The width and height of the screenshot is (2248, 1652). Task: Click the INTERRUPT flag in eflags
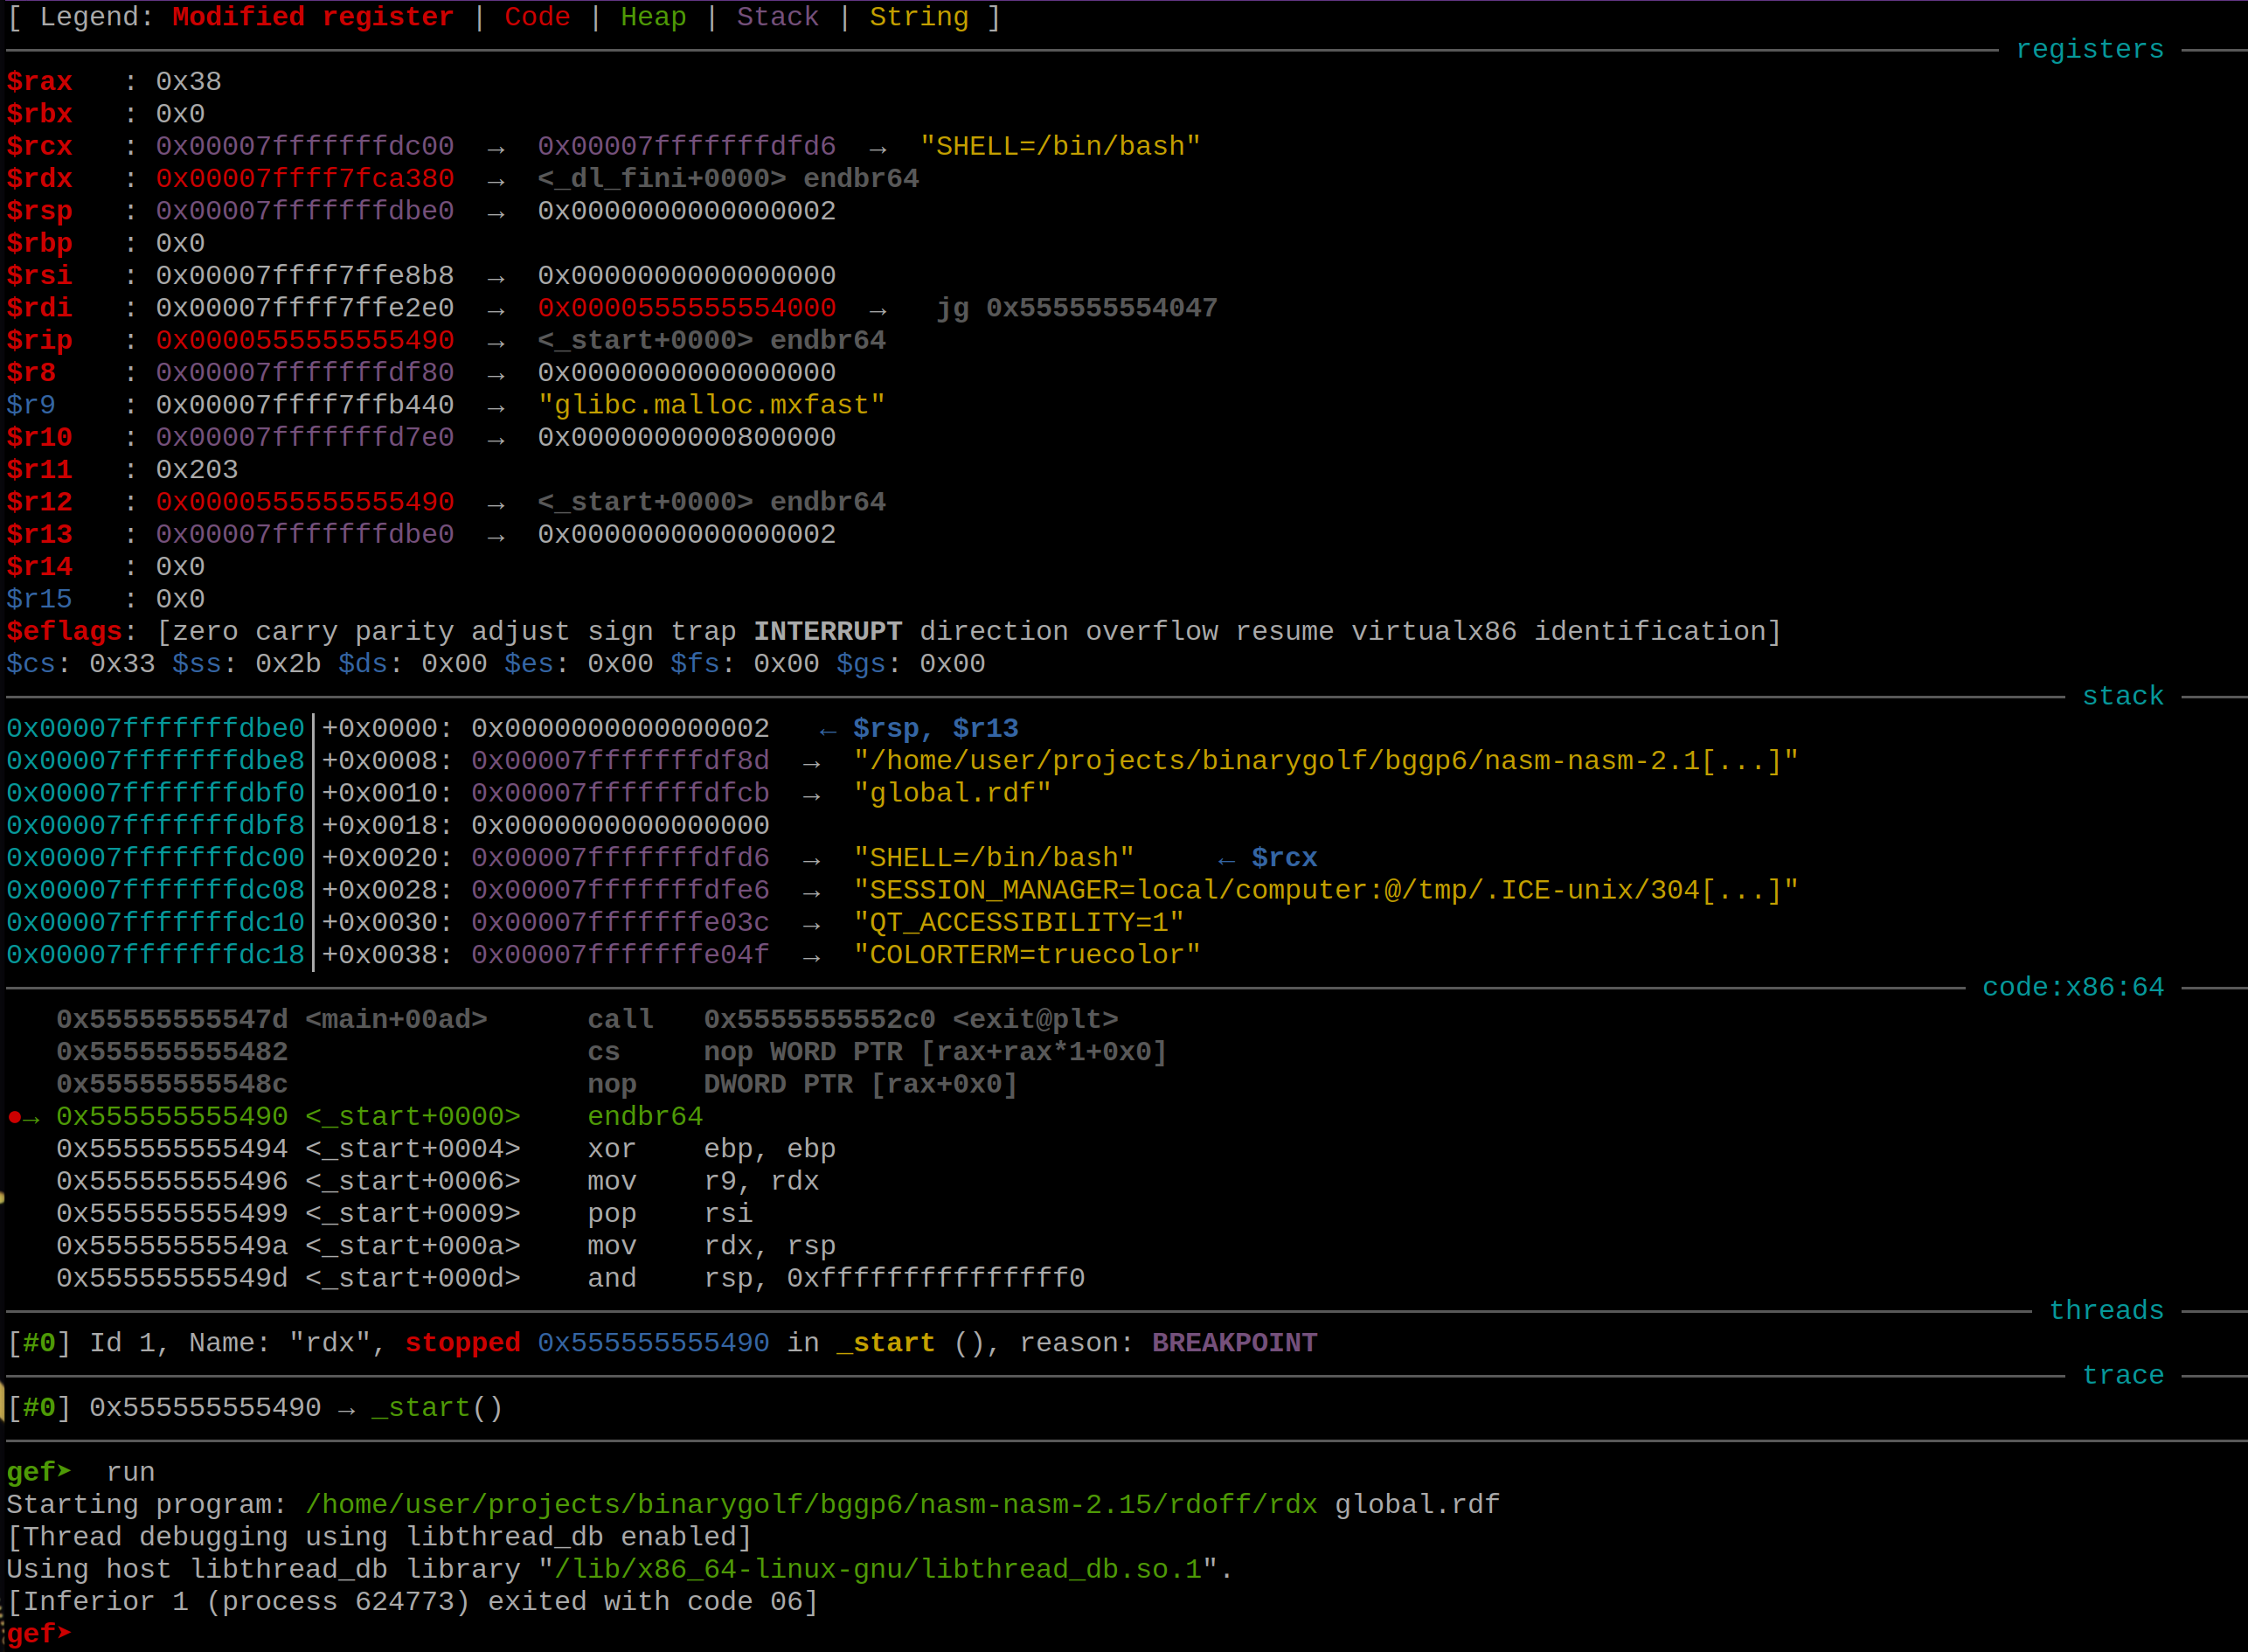click(x=827, y=632)
